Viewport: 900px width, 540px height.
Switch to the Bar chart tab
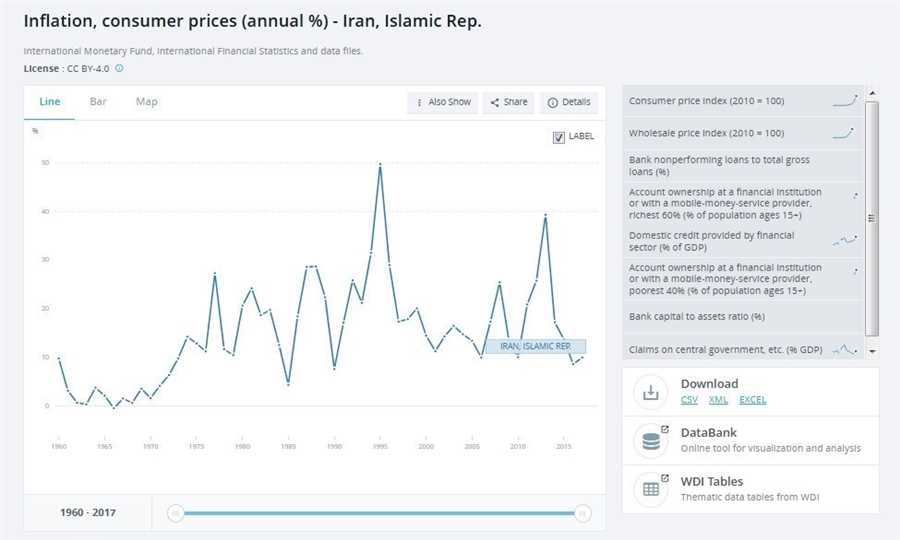click(x=98, y=102)
